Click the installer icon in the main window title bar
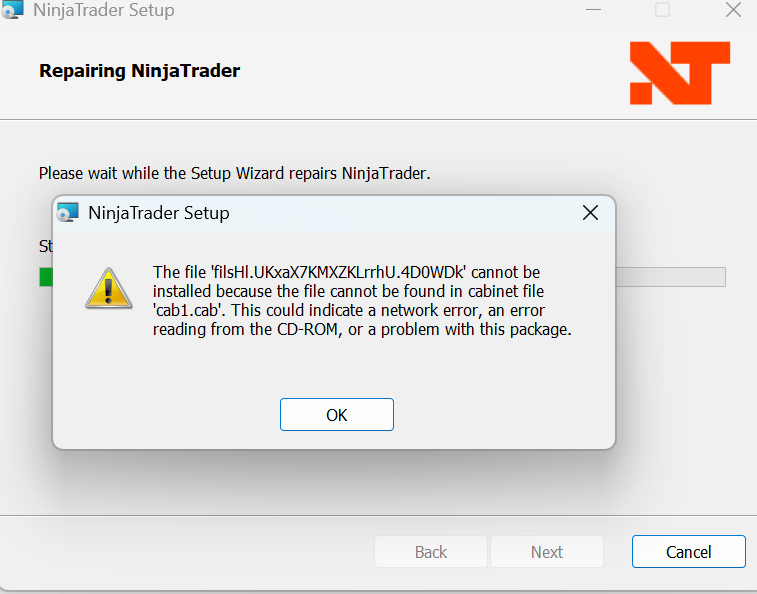 (x=12, y=10)
